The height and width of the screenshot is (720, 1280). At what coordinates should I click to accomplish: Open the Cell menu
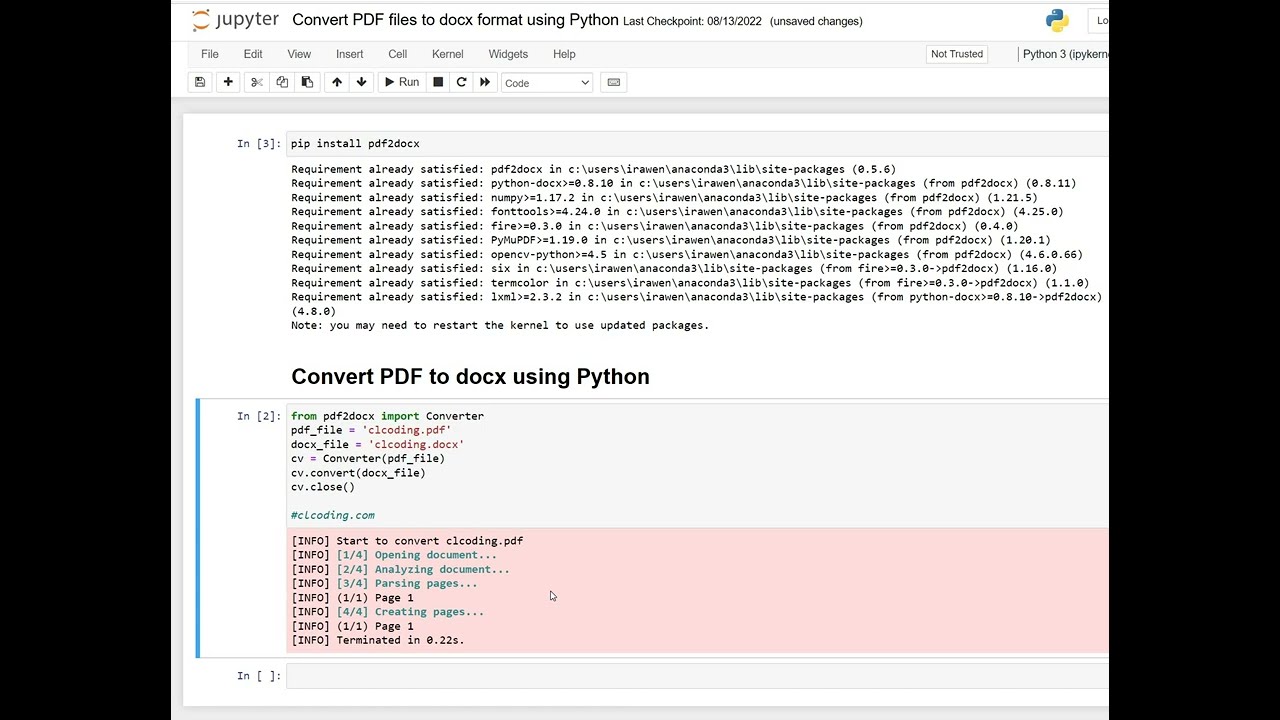coord(398,54)
